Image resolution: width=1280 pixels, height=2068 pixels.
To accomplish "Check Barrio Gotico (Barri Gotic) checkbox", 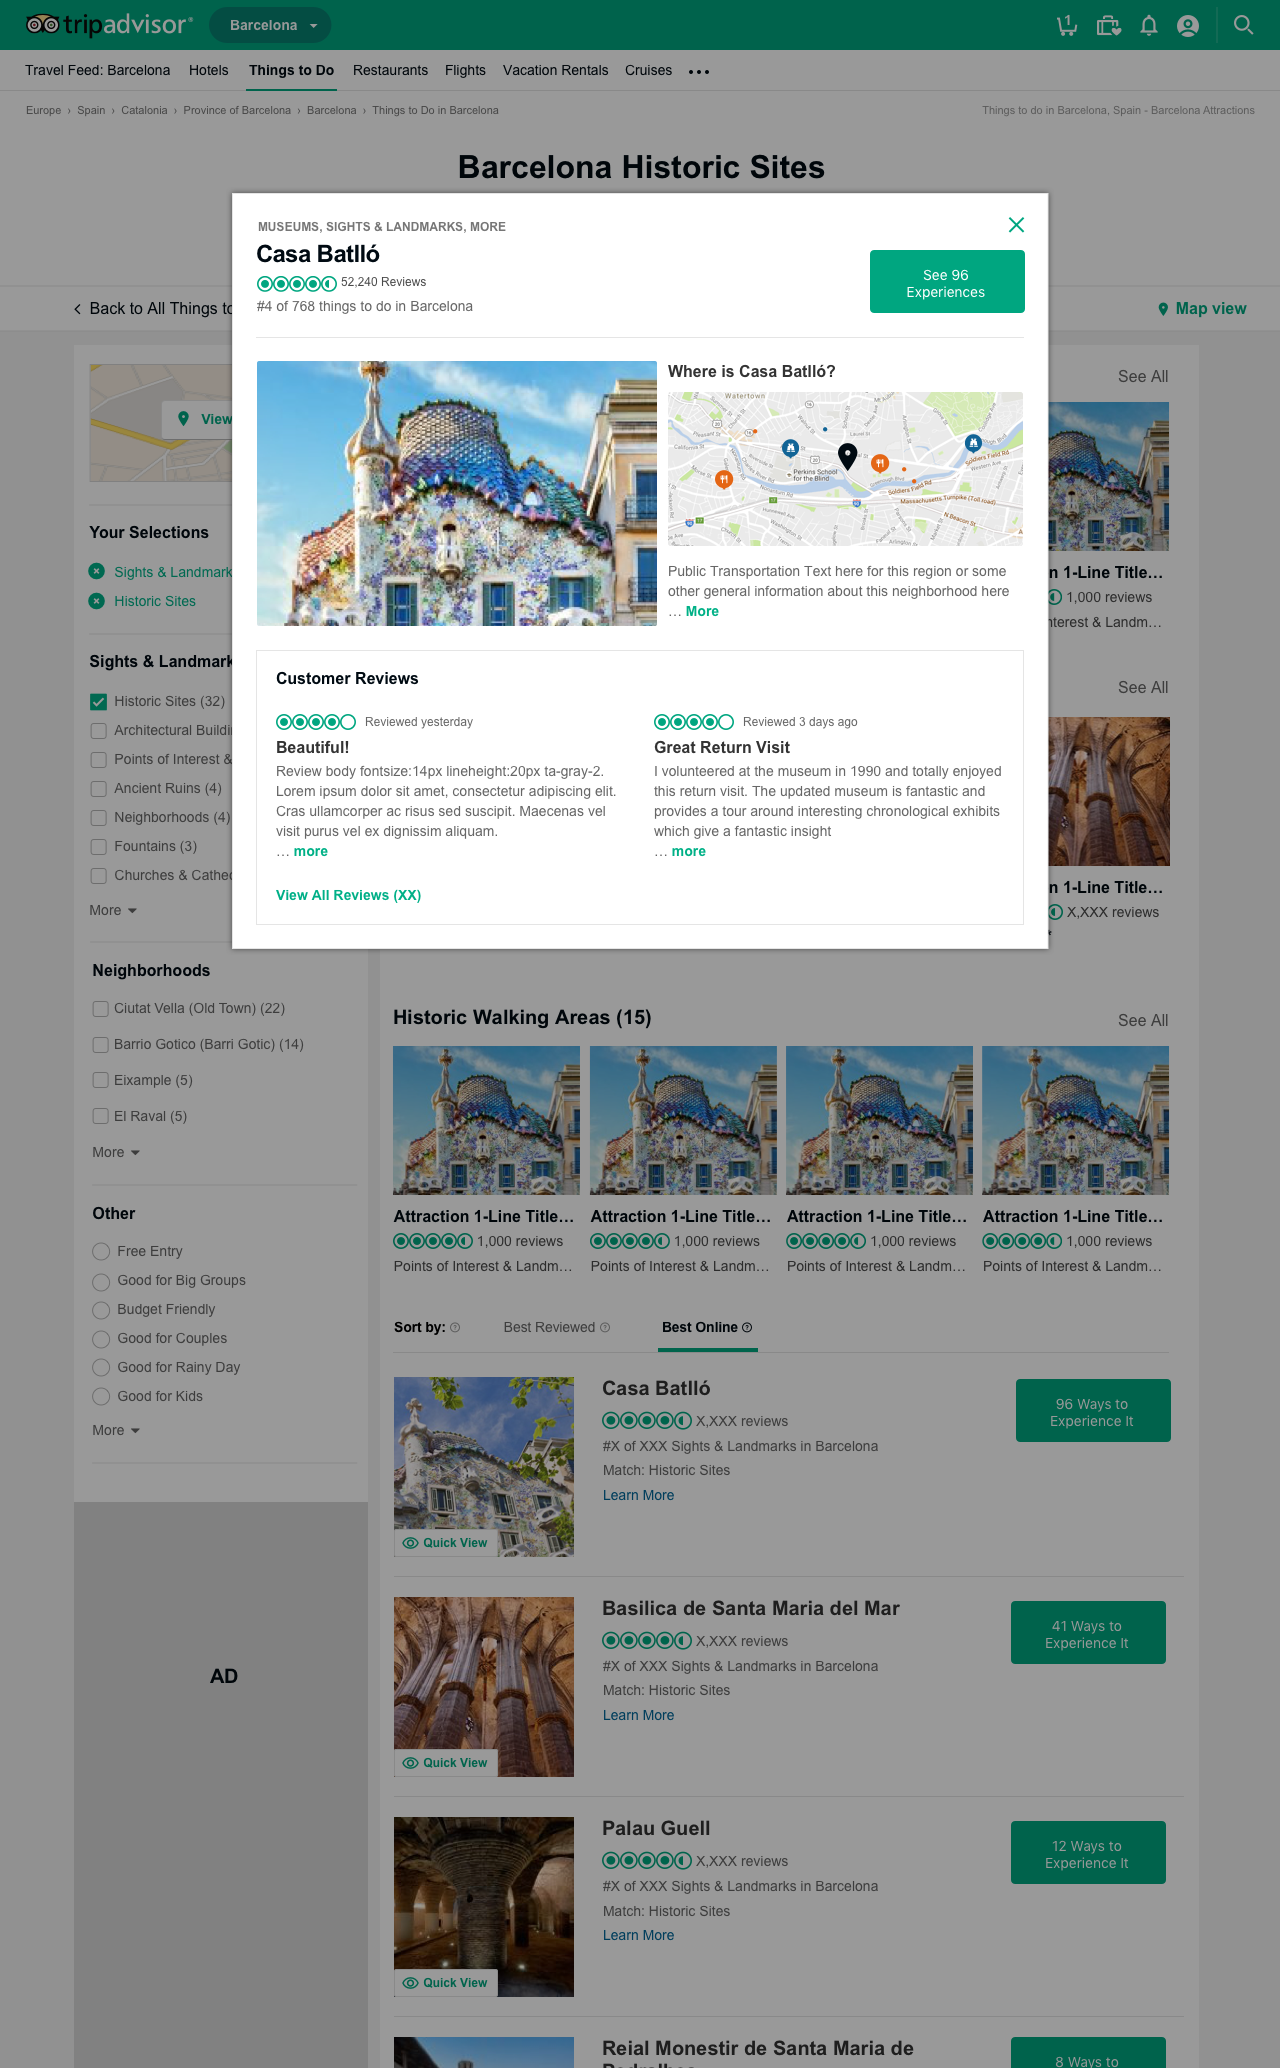I will click(x=100, y=1045).
